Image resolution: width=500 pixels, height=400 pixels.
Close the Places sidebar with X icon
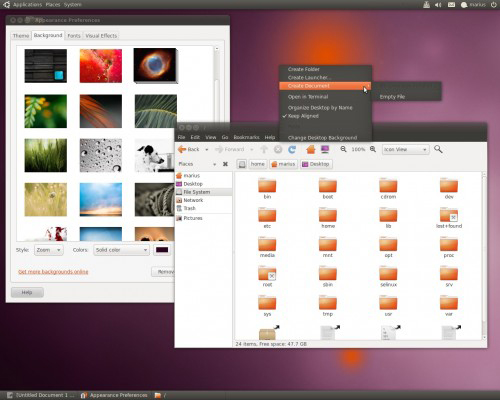[225, 164]
